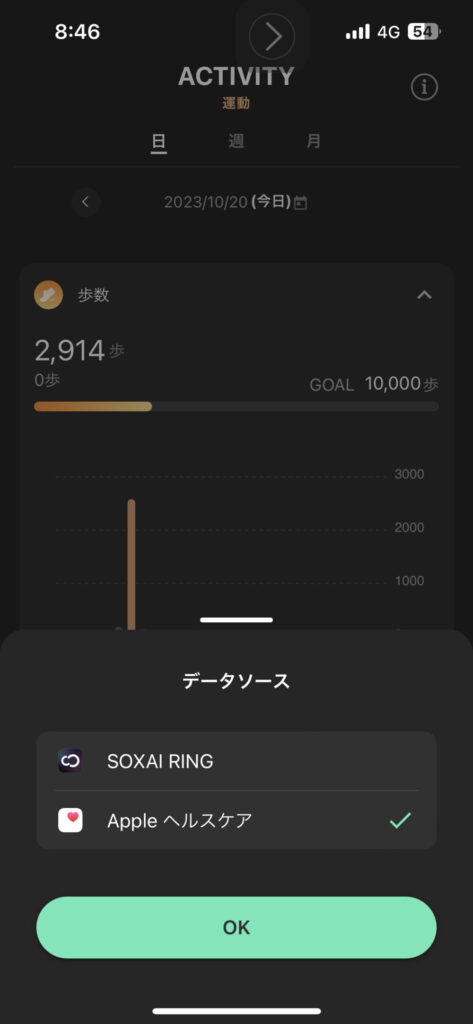The height and width of the screenshot is (1024, 473).
Task: Tap the SOXAI RING logo icon
Action: 70,761
